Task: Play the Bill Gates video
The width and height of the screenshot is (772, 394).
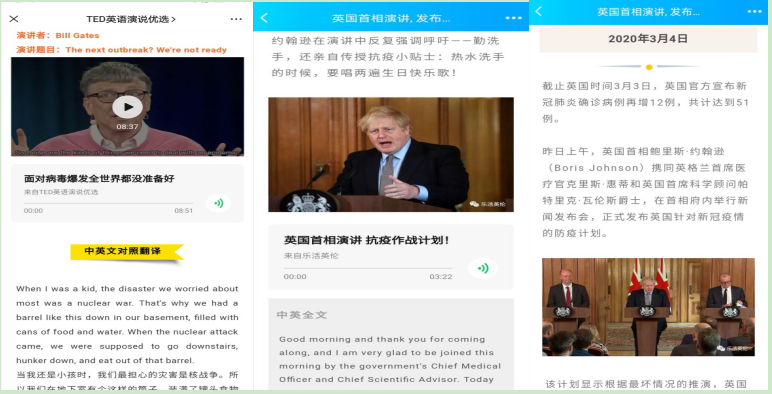Action: click(x=128, y=107)
